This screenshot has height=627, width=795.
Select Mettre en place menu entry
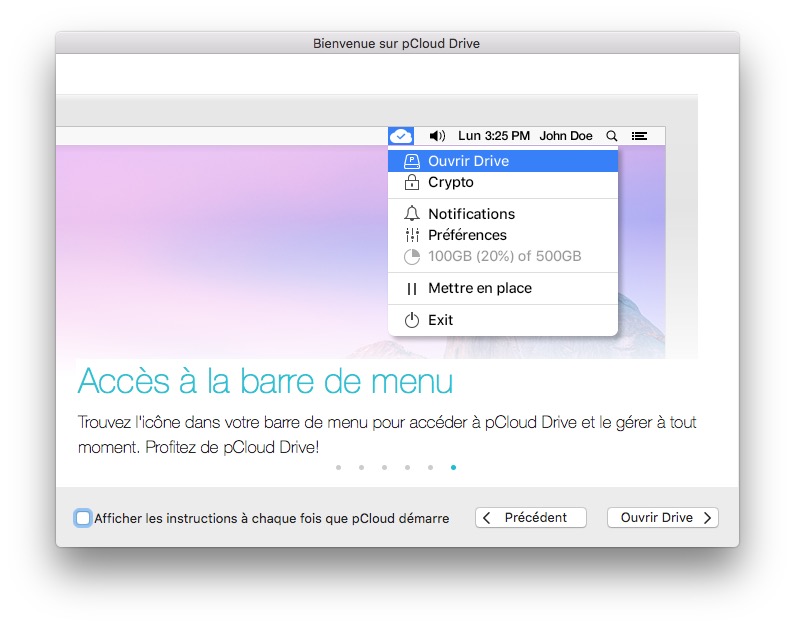click(x=503, y=288)
